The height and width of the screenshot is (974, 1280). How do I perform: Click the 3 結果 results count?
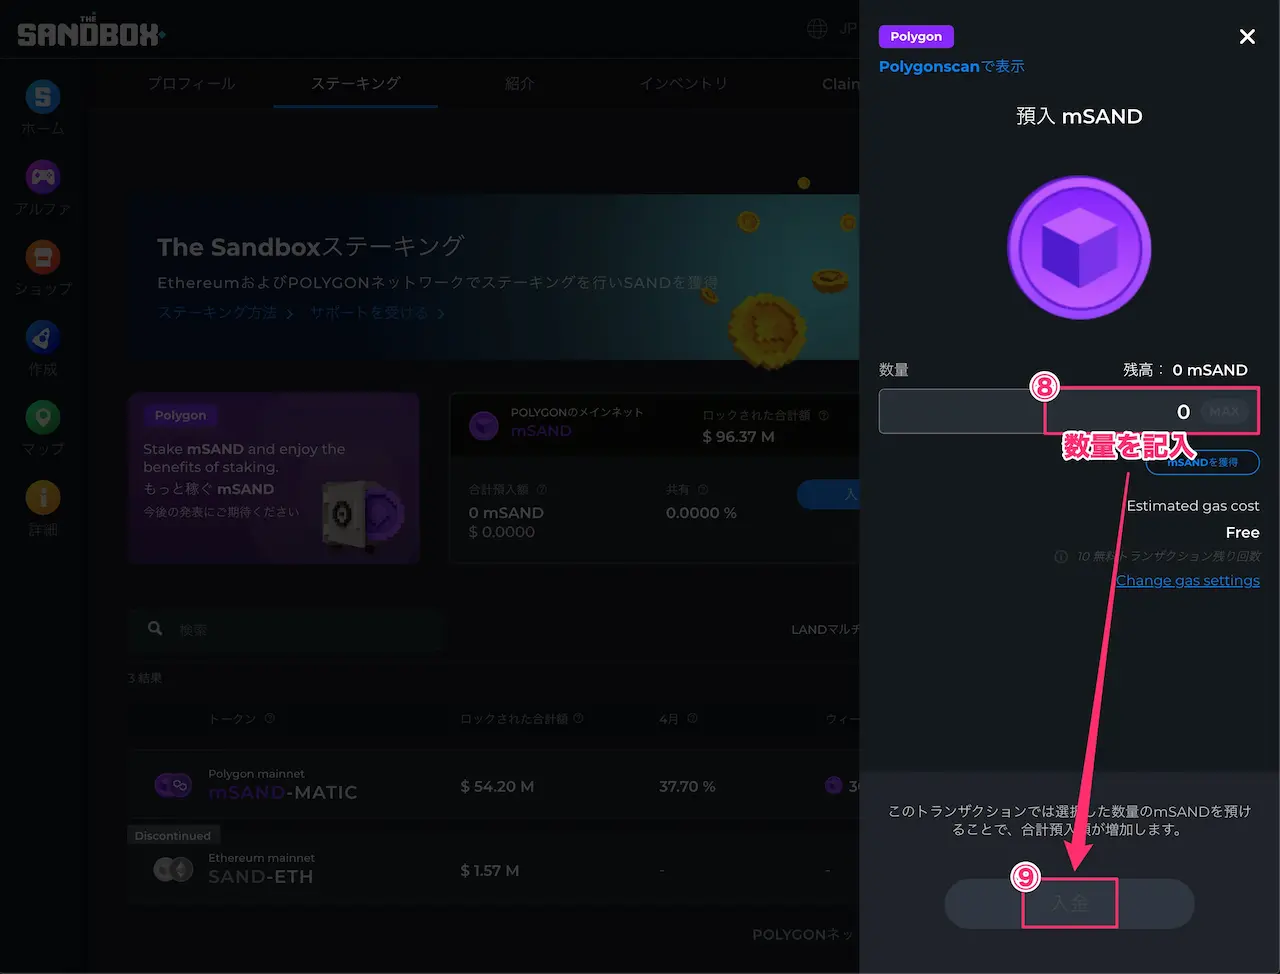point(145,678)
